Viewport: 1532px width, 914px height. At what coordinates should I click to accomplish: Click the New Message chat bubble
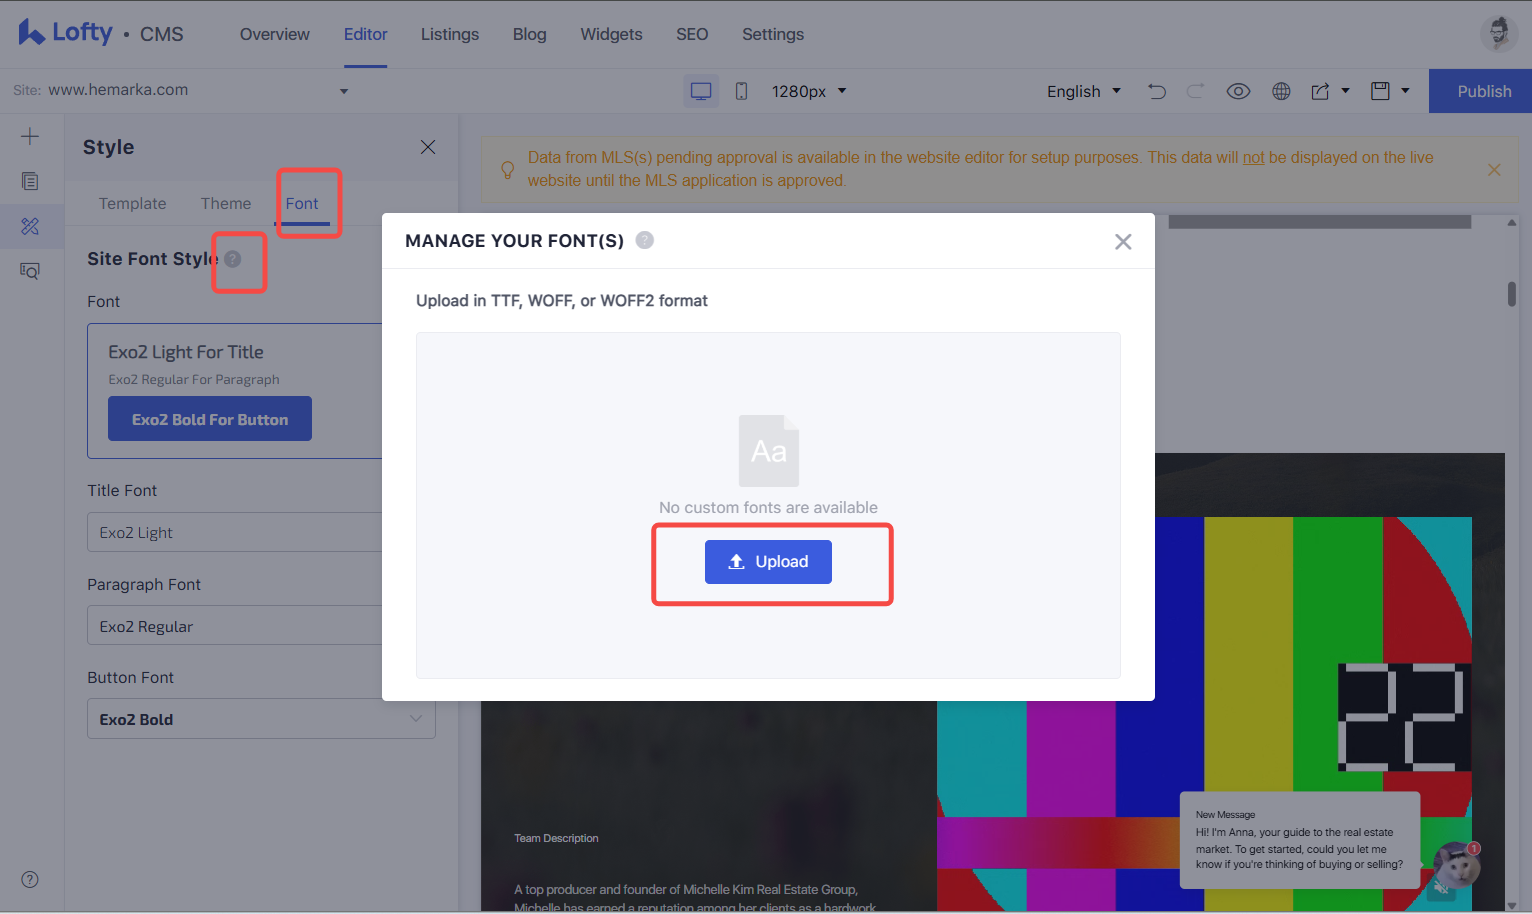1300,840
